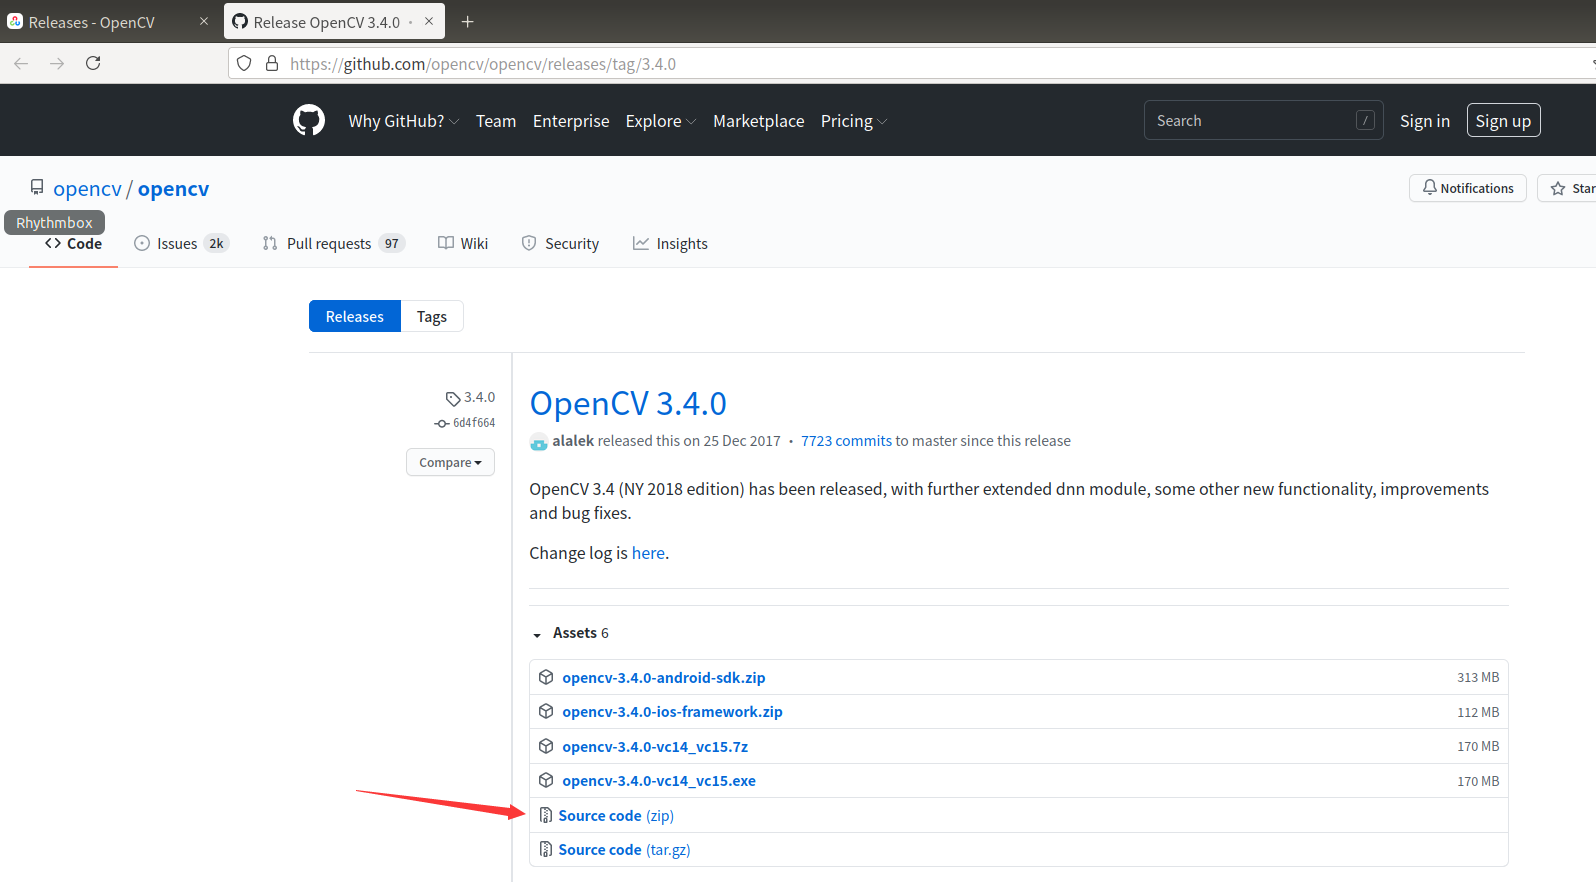Download Source code (tar.gz)
The height and width of the screenshot is (882, 1596).
click(624, 849)
